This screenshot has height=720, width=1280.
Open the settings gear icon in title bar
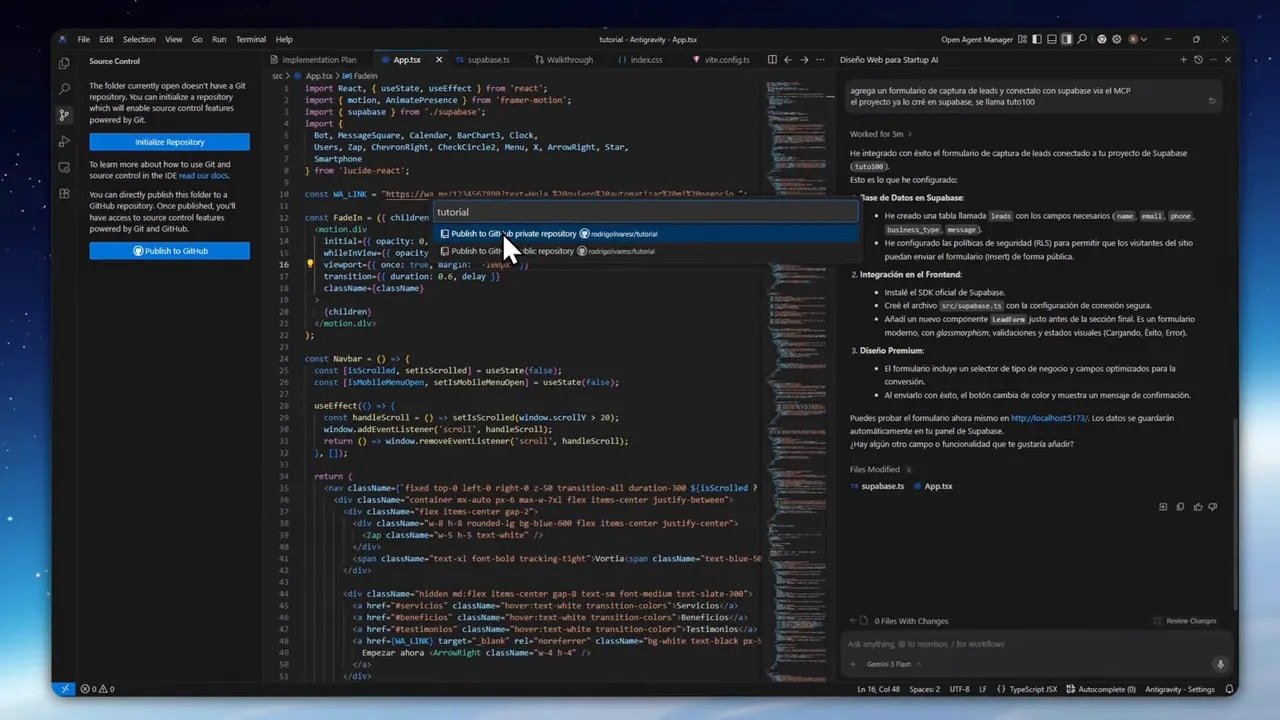point(1116,39)
